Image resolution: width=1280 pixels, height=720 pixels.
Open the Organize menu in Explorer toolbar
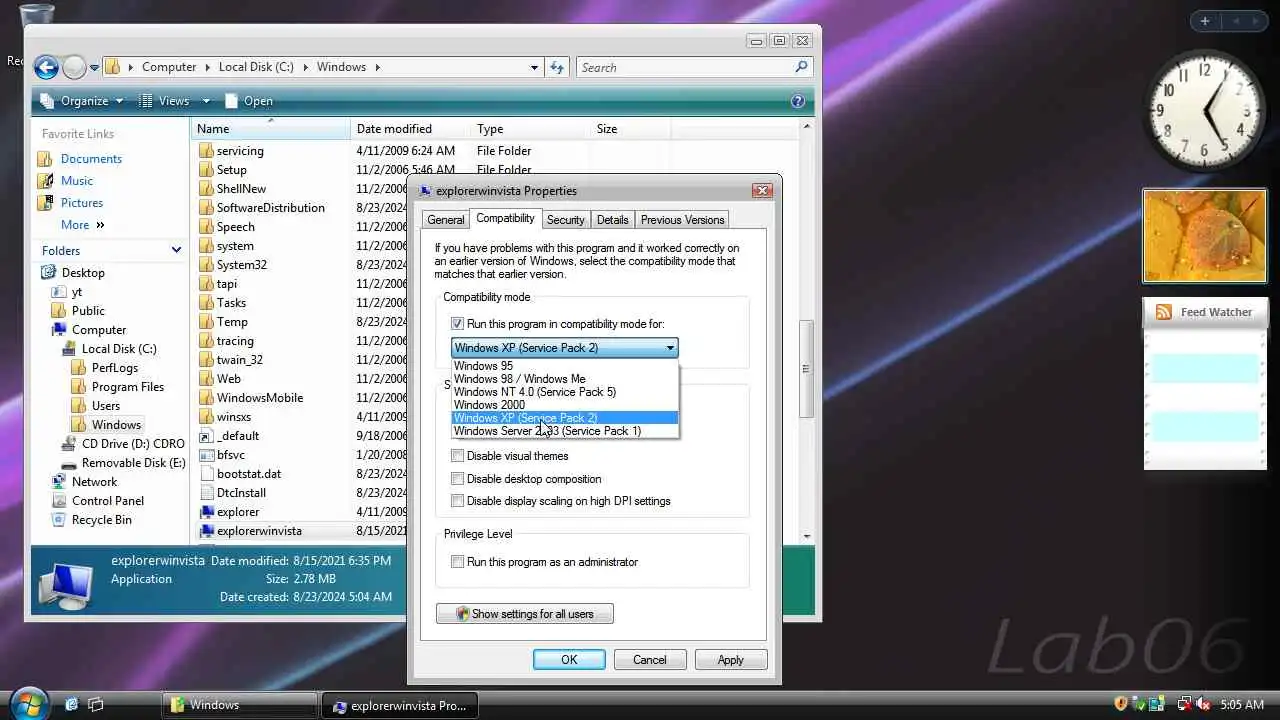(81, 101)
